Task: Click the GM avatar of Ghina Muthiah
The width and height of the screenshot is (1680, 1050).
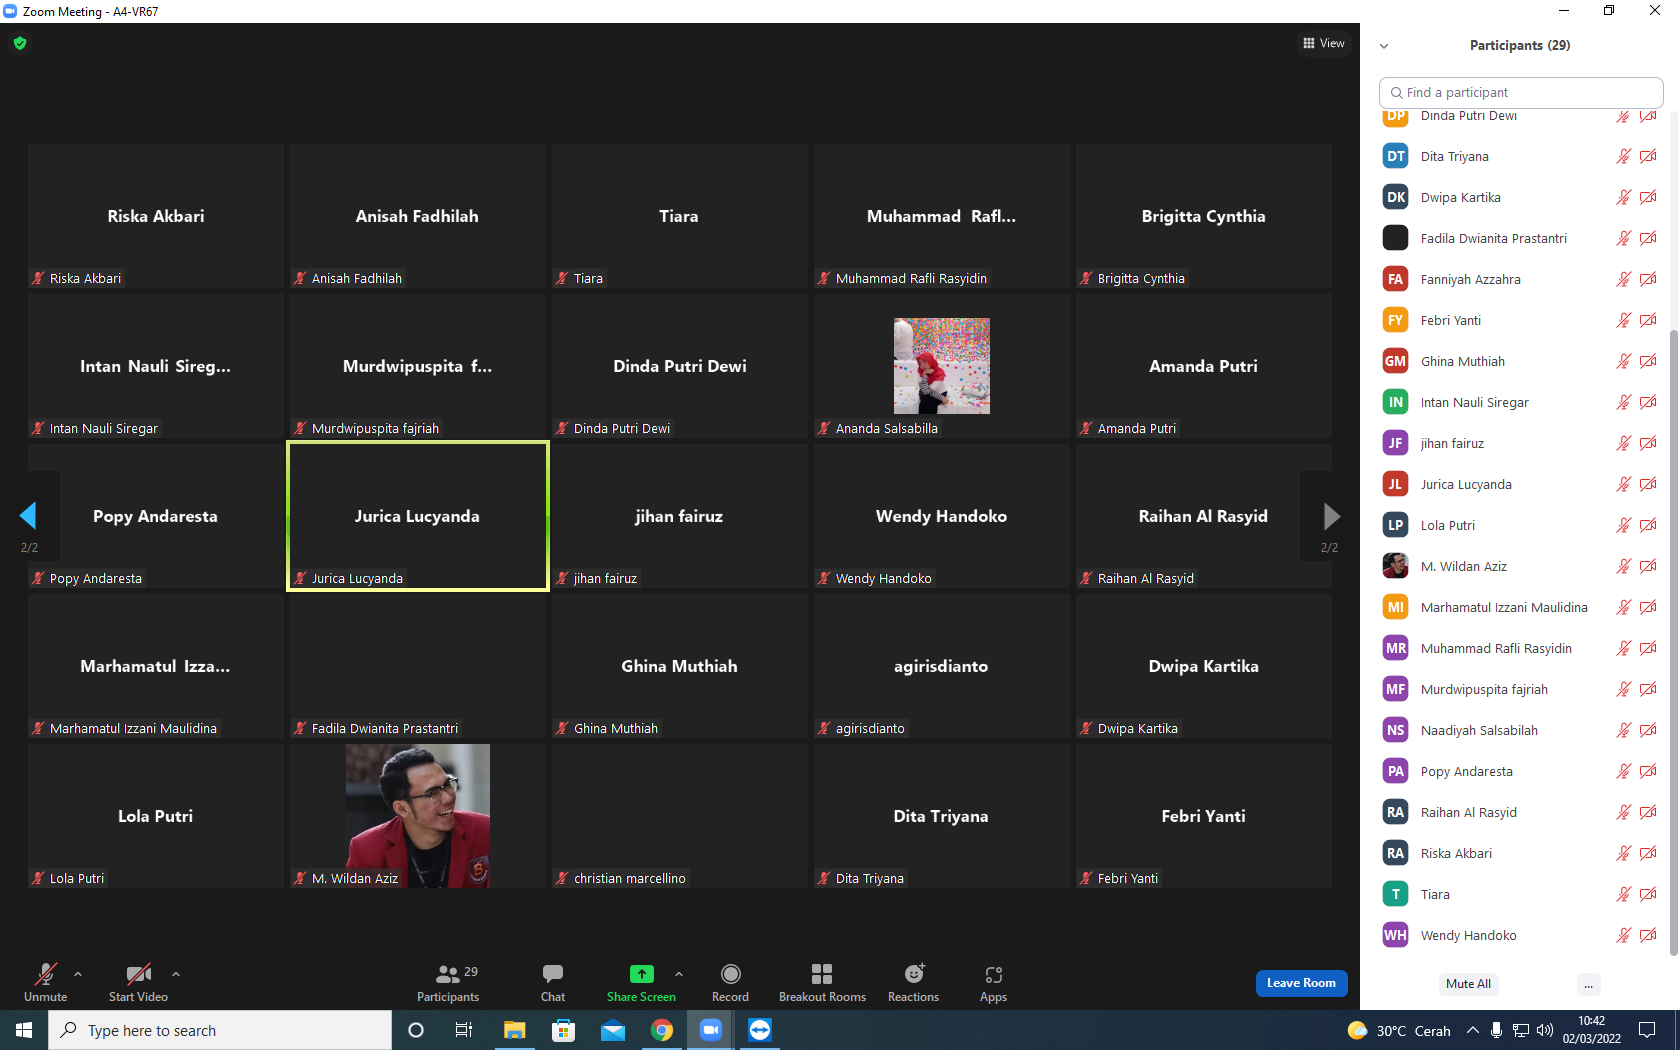Action: pyautogui.click(x=1395, y=361)
